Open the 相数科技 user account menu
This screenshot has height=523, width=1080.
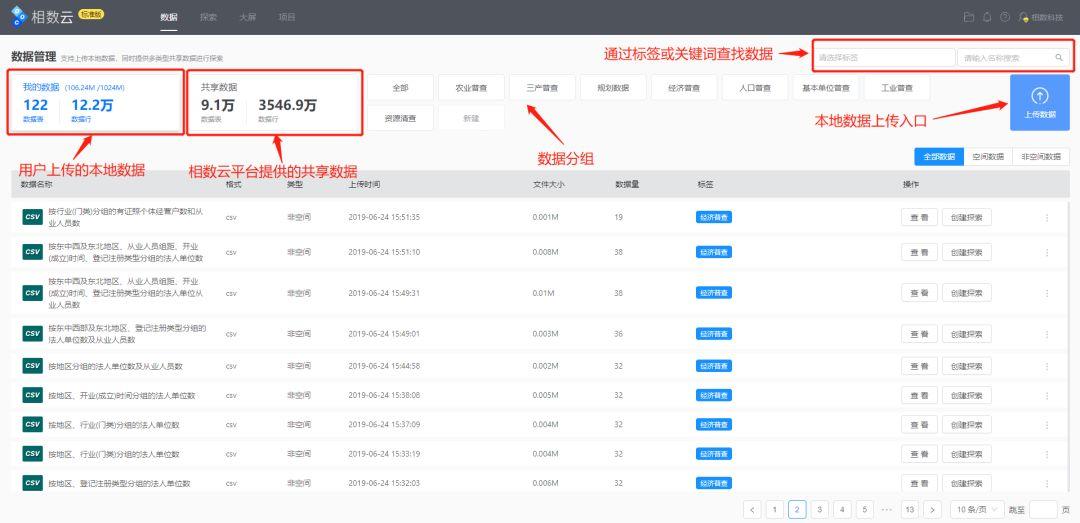pos(1041,17)
